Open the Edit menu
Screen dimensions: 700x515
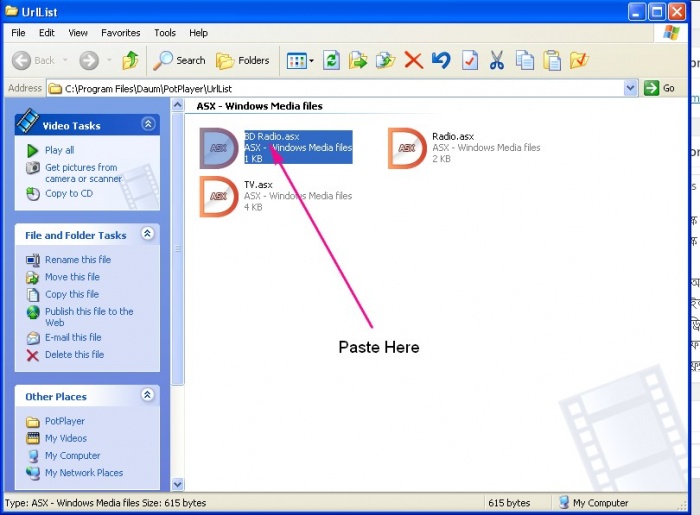click(x=46, y=33)
